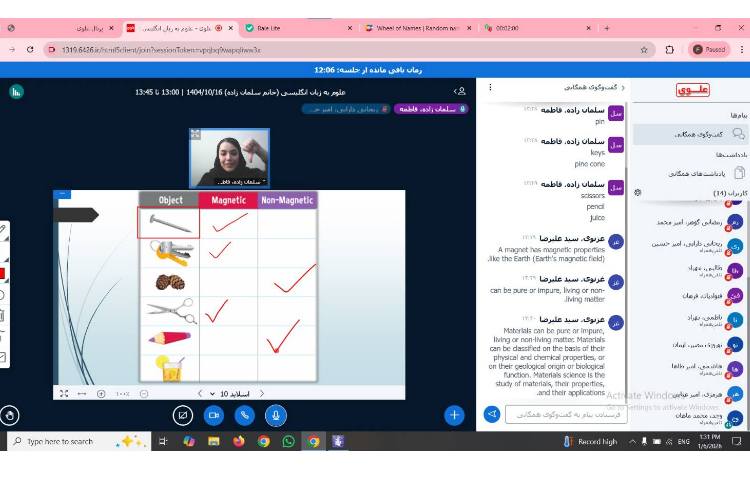
Task: Open Task View on the taskbar
Action: 163,441
